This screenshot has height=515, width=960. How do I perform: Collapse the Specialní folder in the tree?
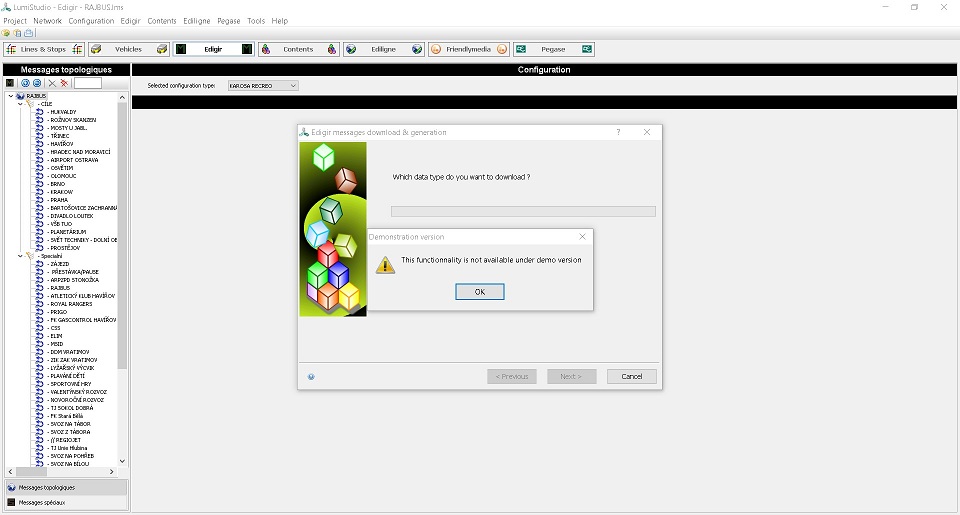point(20,256)
